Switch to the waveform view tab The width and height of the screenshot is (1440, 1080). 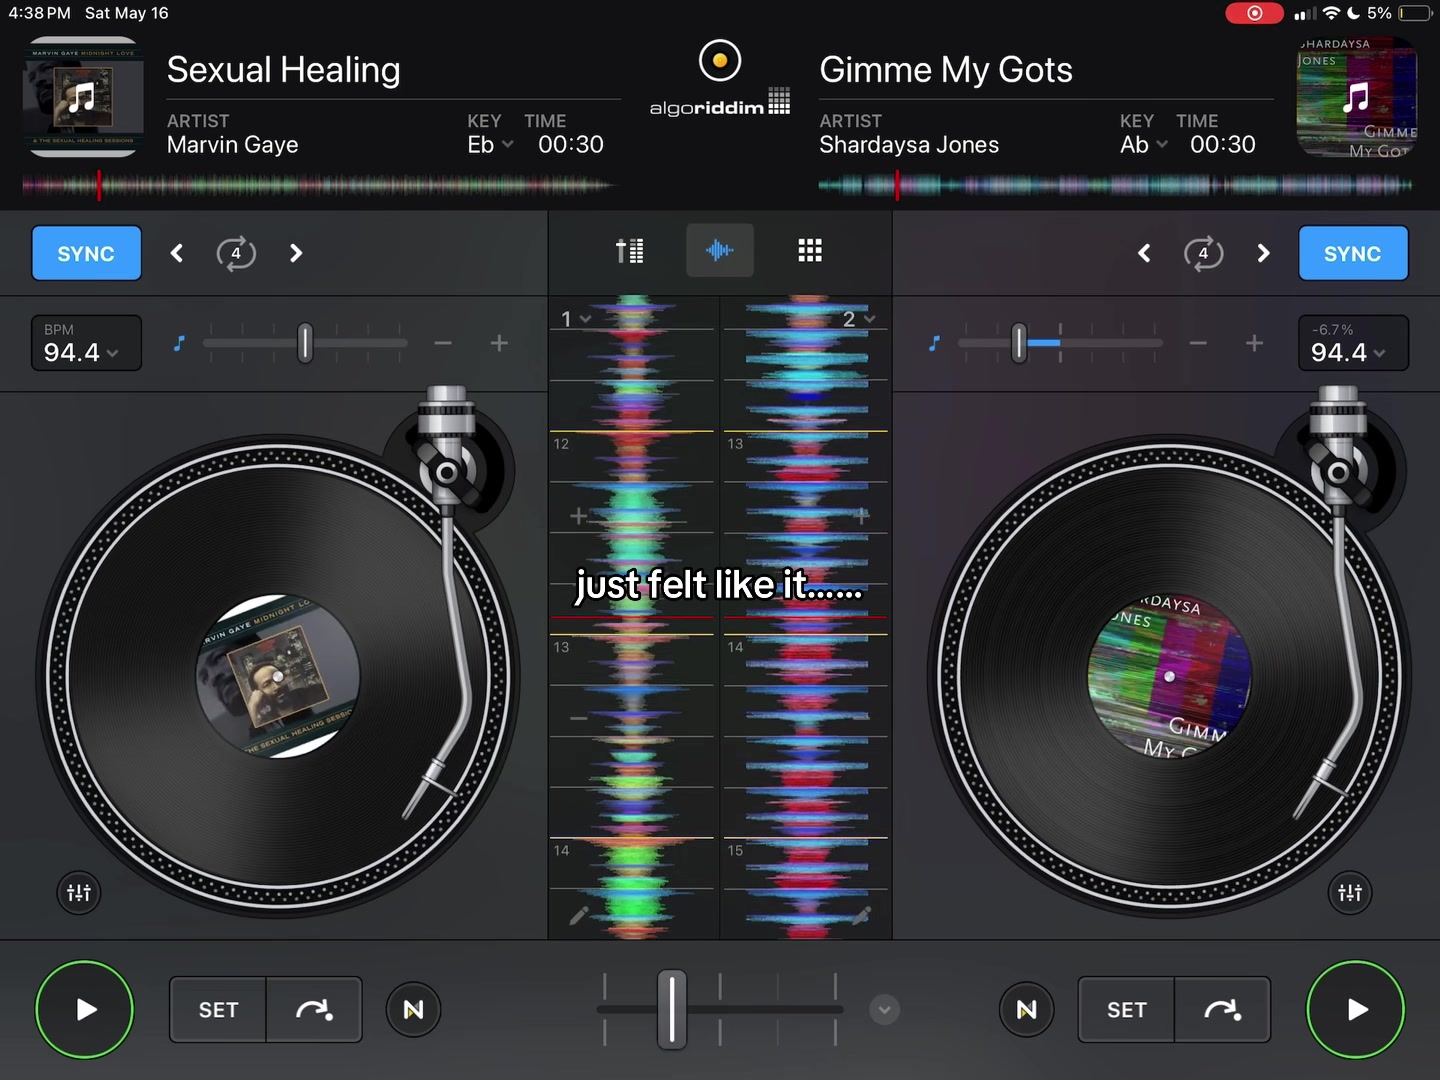[720, 250]
